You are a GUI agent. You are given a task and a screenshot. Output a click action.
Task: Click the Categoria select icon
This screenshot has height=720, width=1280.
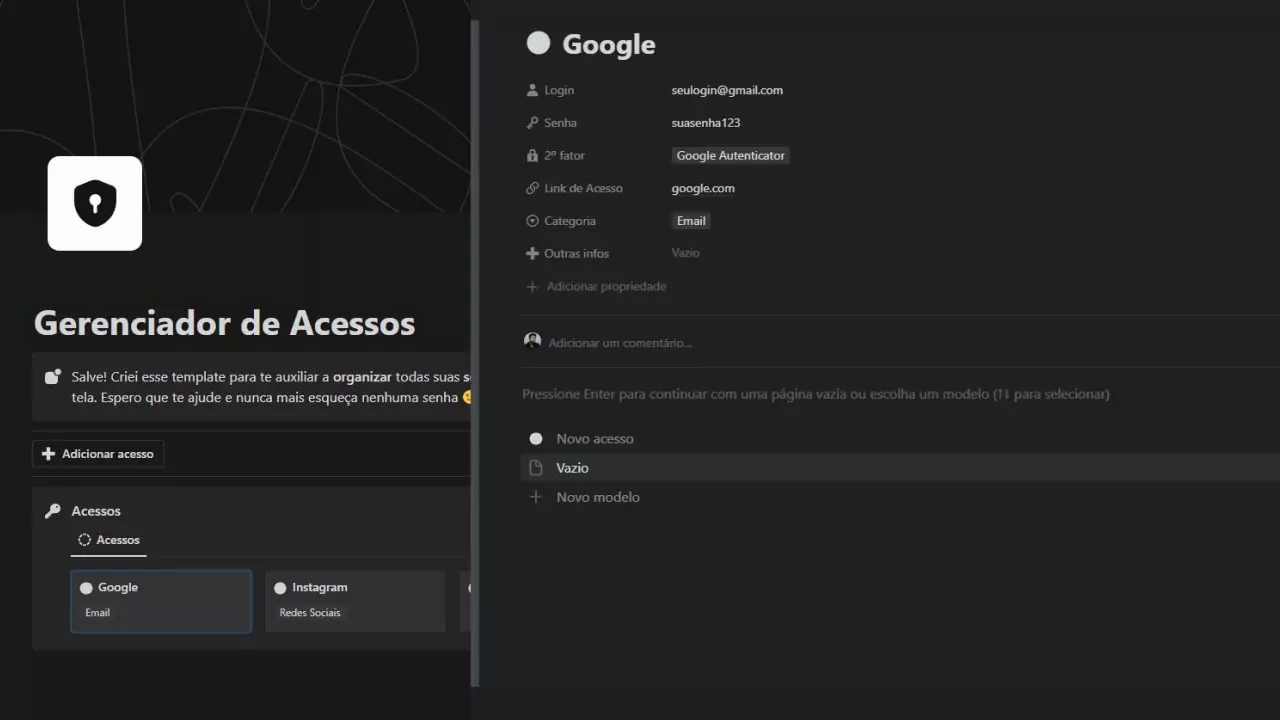click(532, 221)
